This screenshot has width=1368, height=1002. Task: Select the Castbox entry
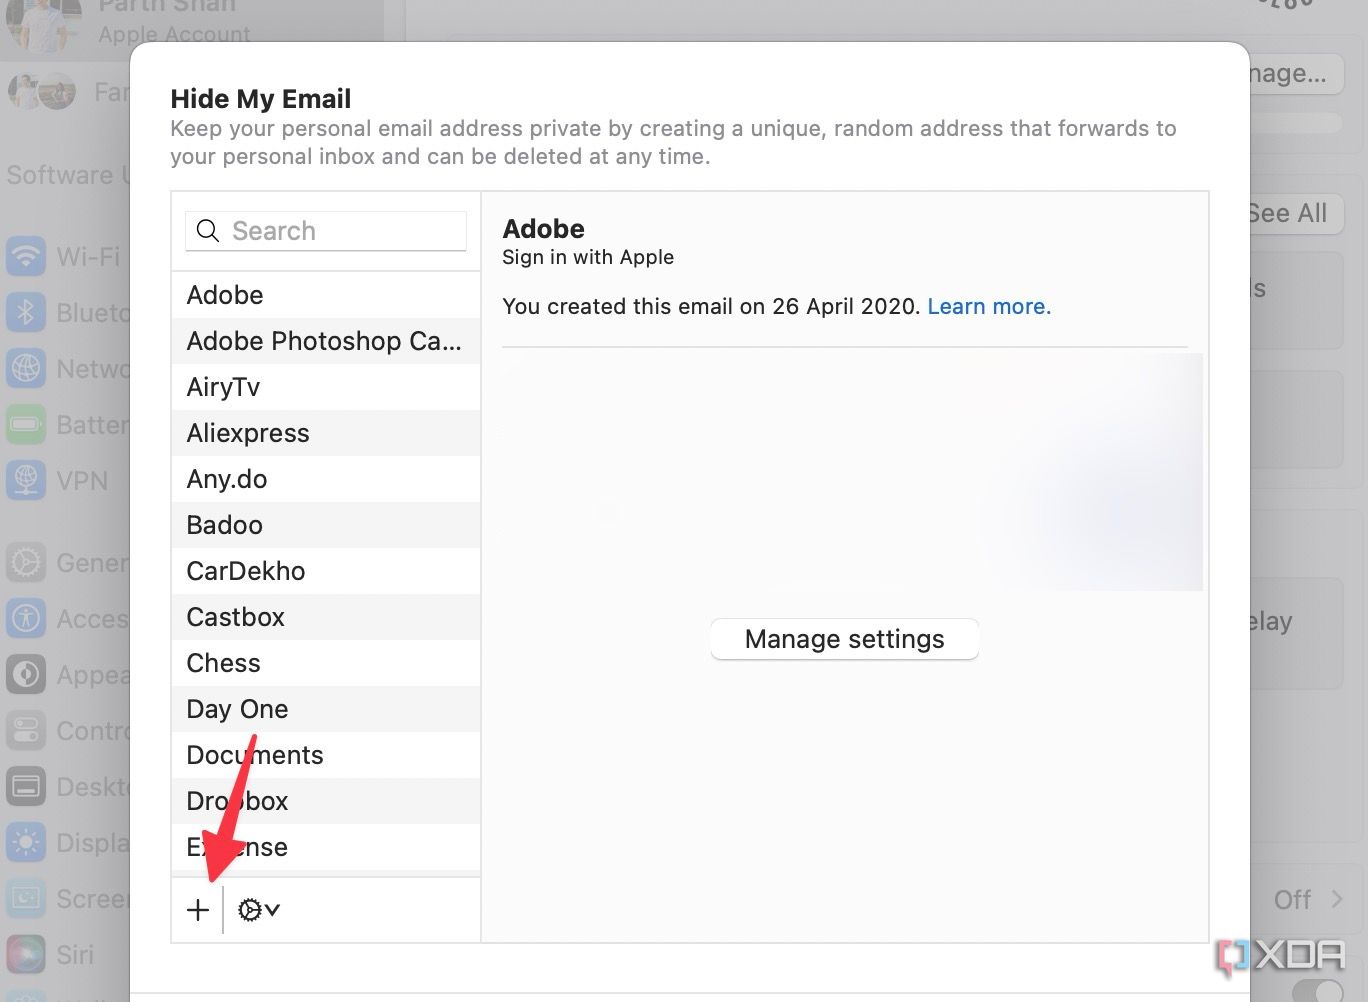326,617
